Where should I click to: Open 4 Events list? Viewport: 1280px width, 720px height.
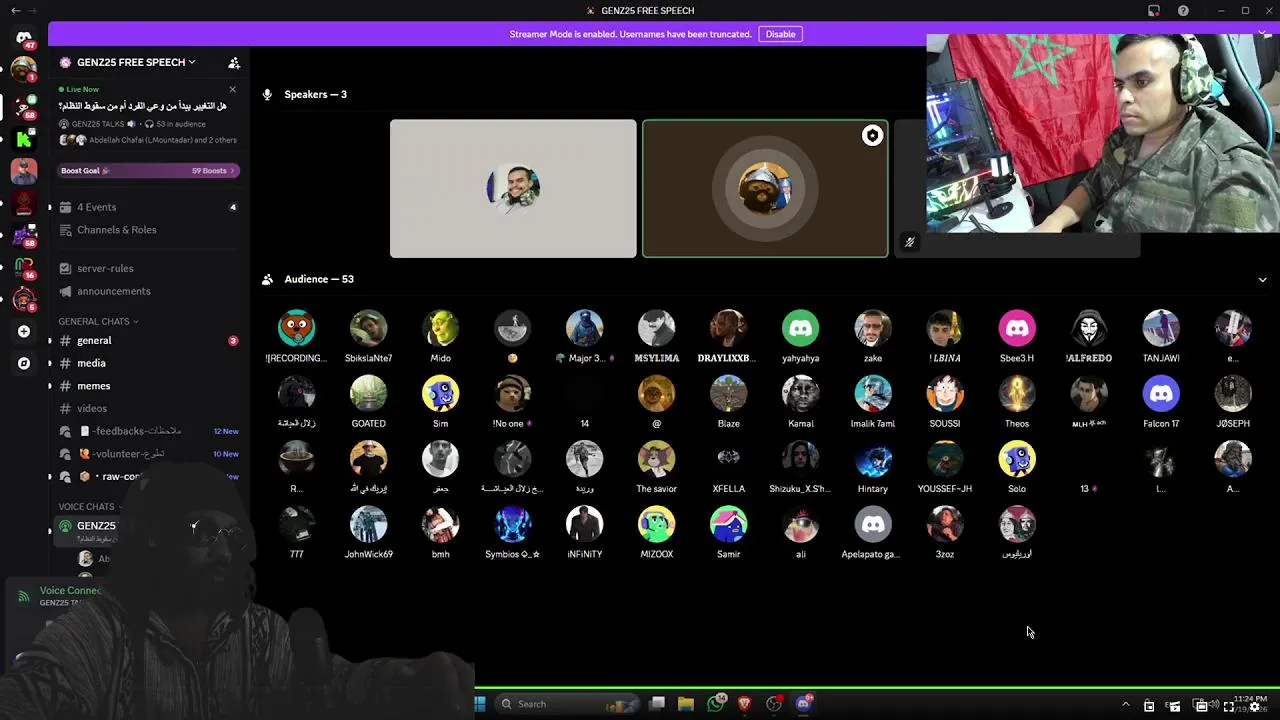[148, 207]
